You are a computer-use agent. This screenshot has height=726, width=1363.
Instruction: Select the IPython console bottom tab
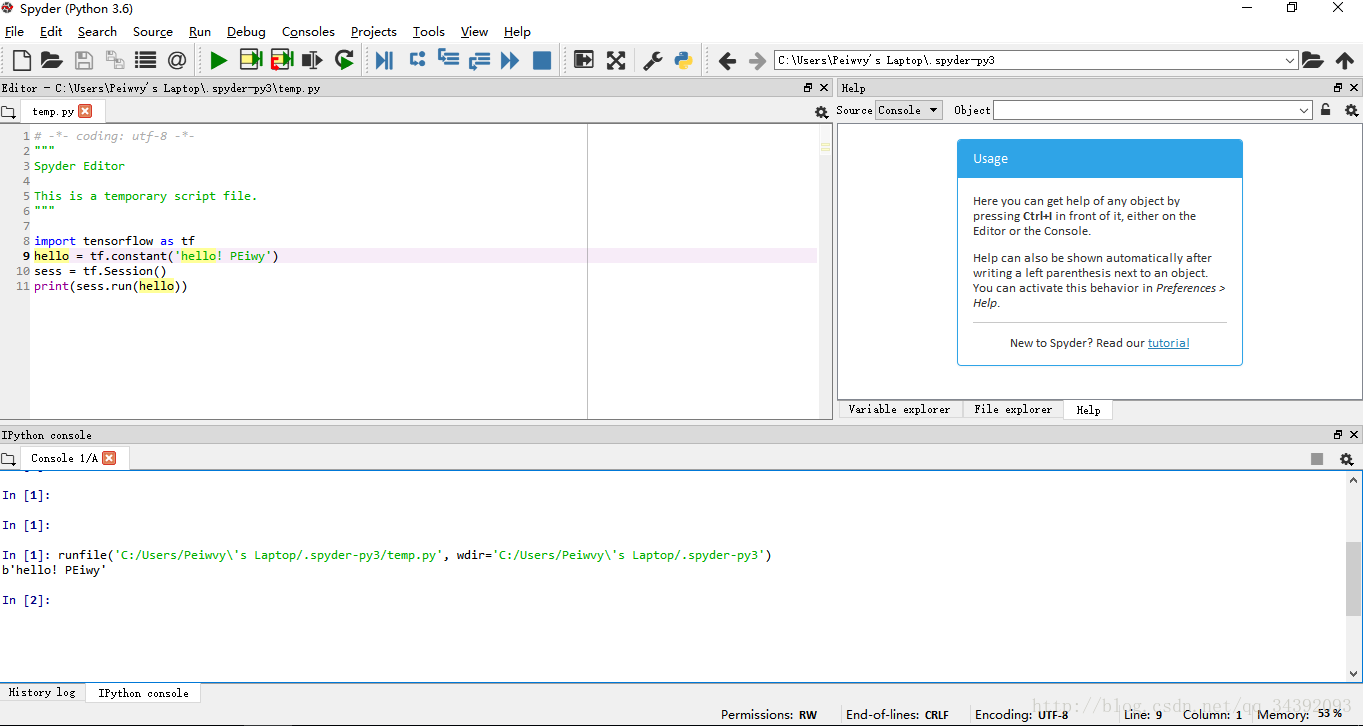(143, 693)
